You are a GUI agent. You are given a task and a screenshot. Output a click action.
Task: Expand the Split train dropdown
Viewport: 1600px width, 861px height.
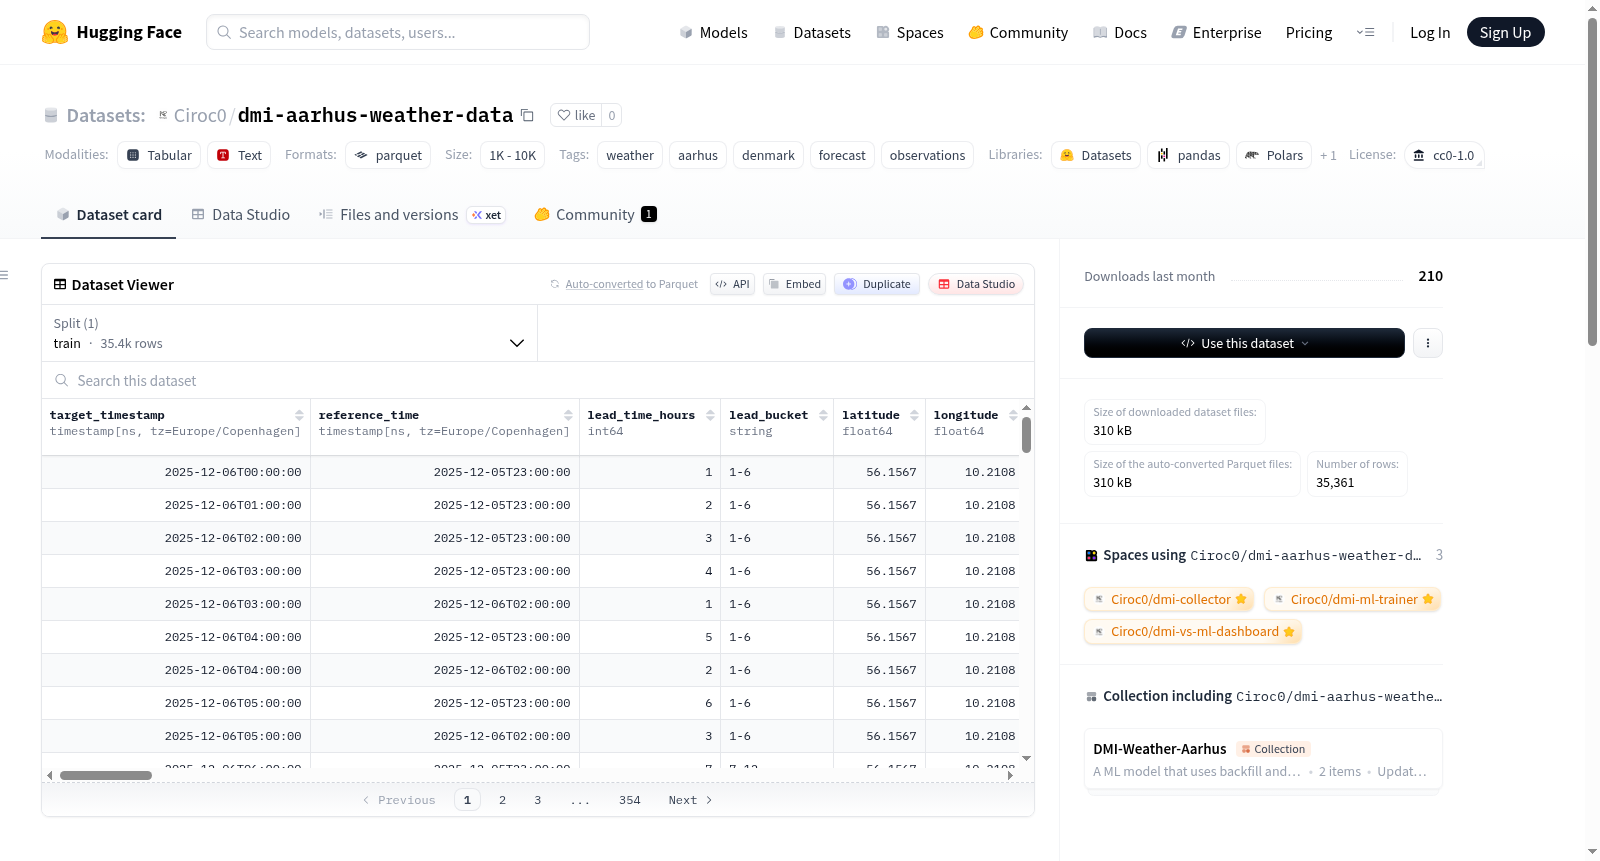coord(289,333)
